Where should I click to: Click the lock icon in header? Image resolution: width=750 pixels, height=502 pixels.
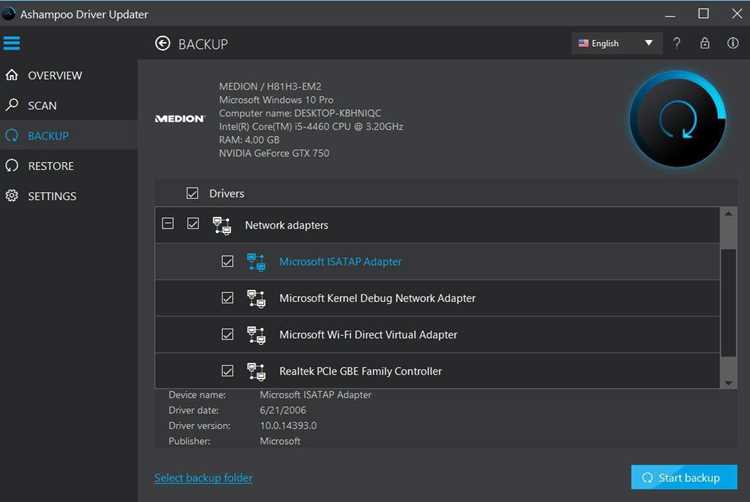click(x=705, y=43)
